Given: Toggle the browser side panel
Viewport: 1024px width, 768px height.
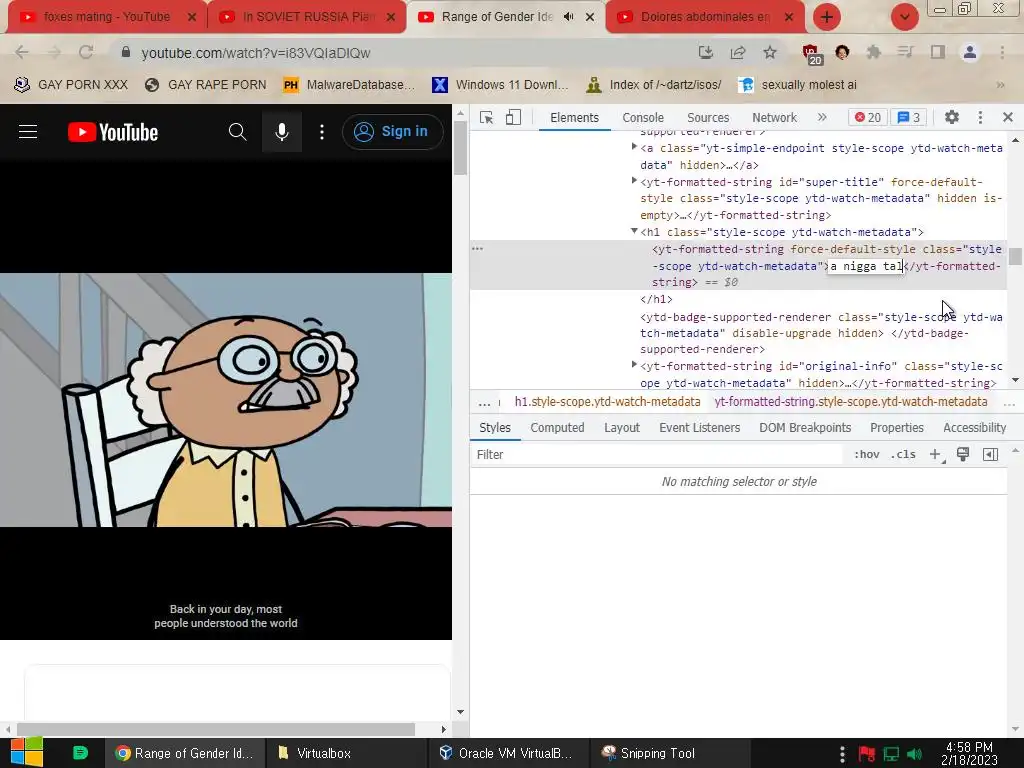Looking at the screenshot, I should 938,52.
